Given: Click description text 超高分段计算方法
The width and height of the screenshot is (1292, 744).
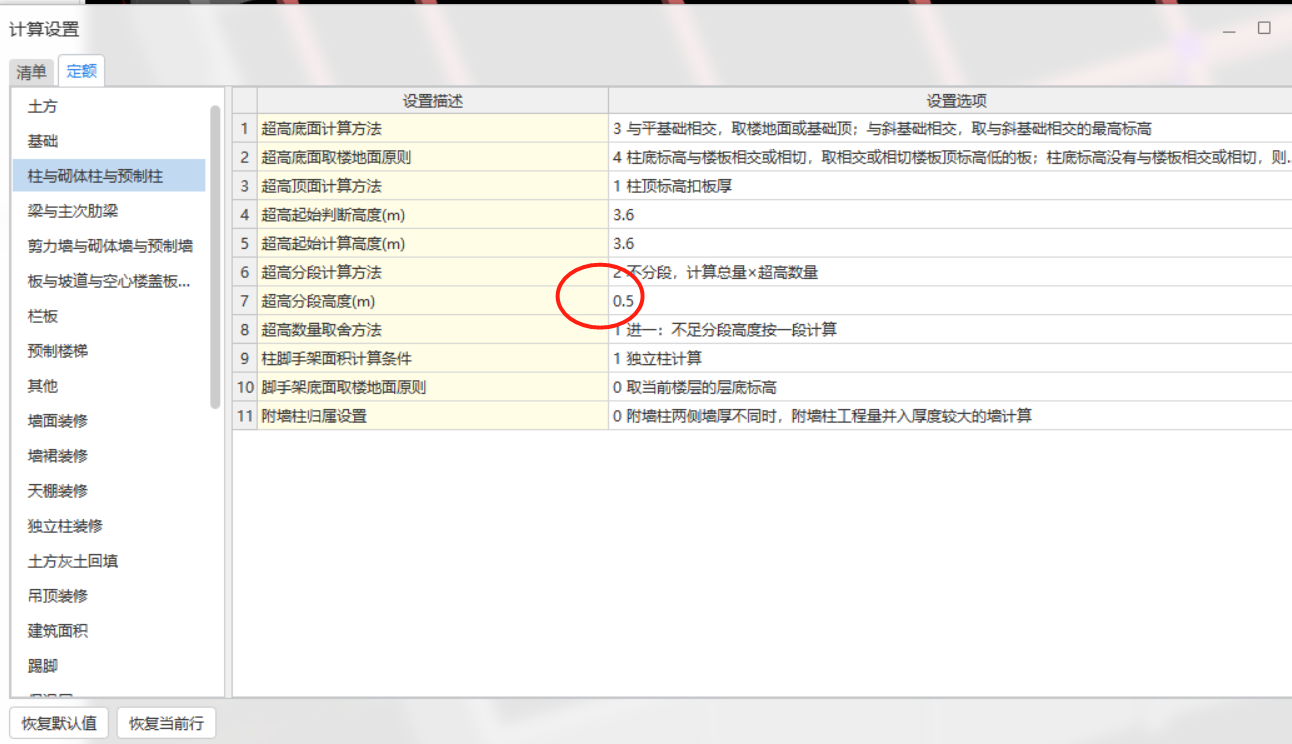Looking at the screenshot, I should pyautogui.click(x=321, y=272).
